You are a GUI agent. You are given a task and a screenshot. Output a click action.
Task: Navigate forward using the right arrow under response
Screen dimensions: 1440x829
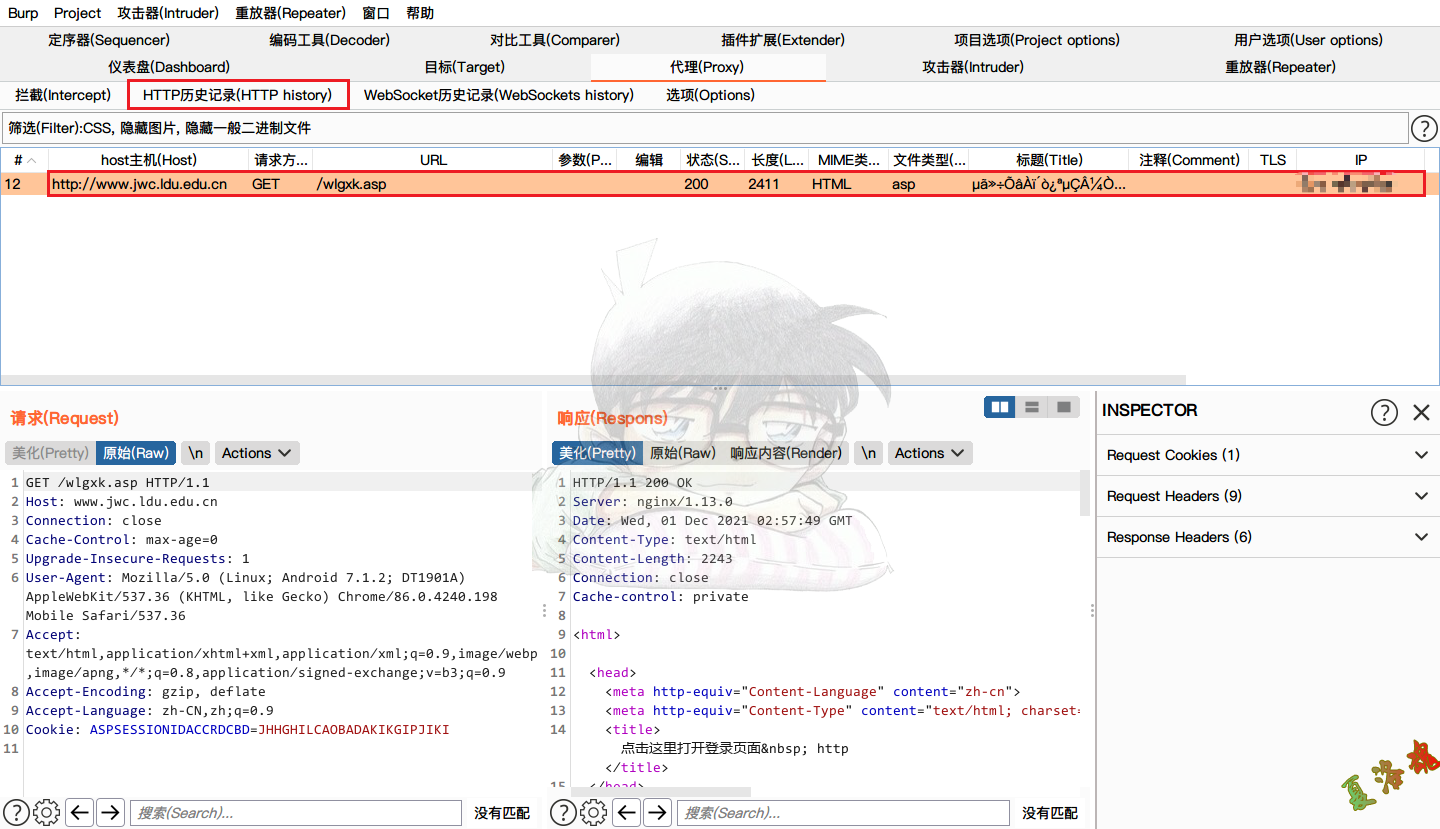(x=657, y=812)
